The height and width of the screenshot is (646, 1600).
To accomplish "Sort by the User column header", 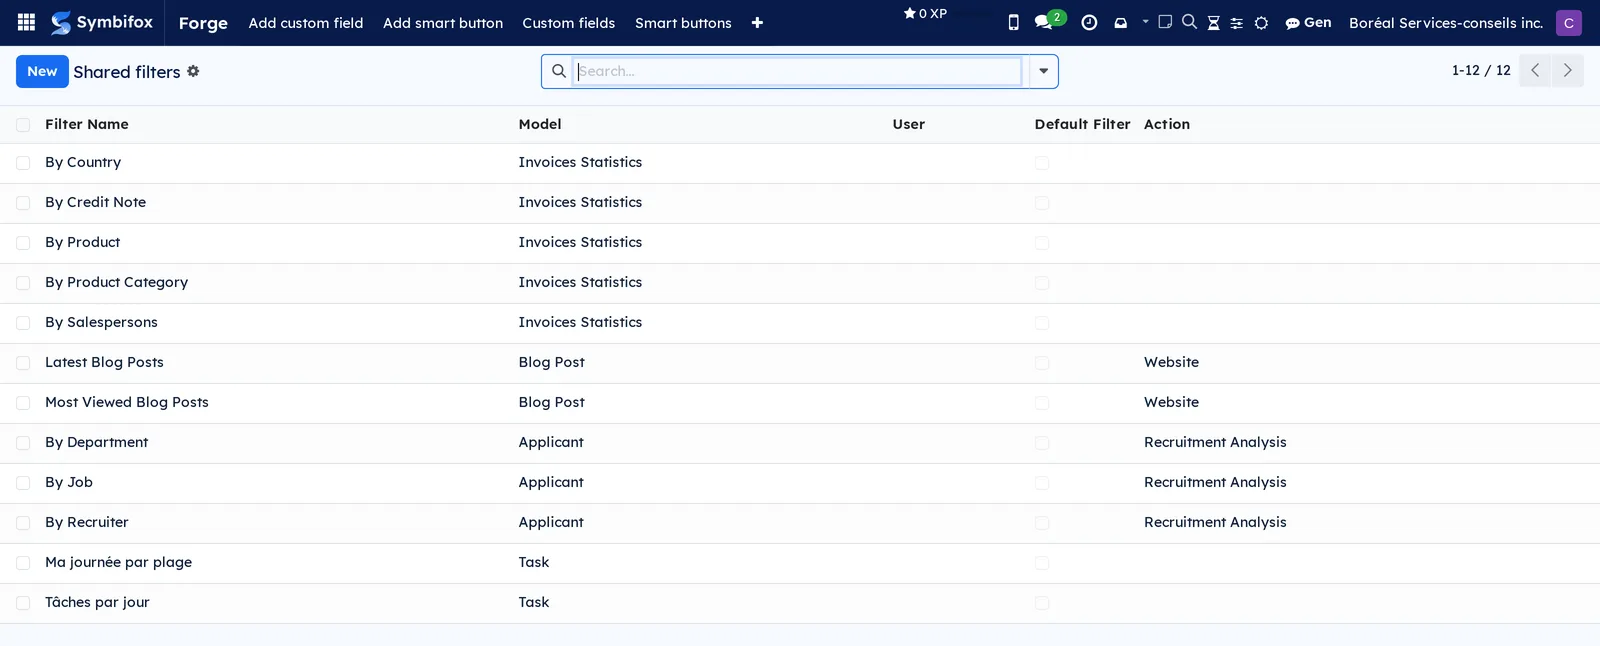I will click(x=909, y=124).
